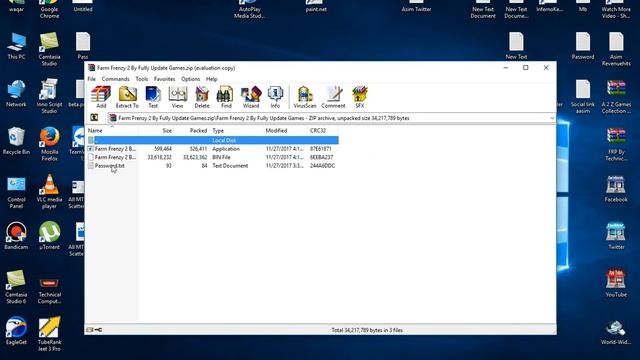The height and width of the screenshot is (360, 640).
Task: Select the Delete toolbar icon
Action: 202,97
